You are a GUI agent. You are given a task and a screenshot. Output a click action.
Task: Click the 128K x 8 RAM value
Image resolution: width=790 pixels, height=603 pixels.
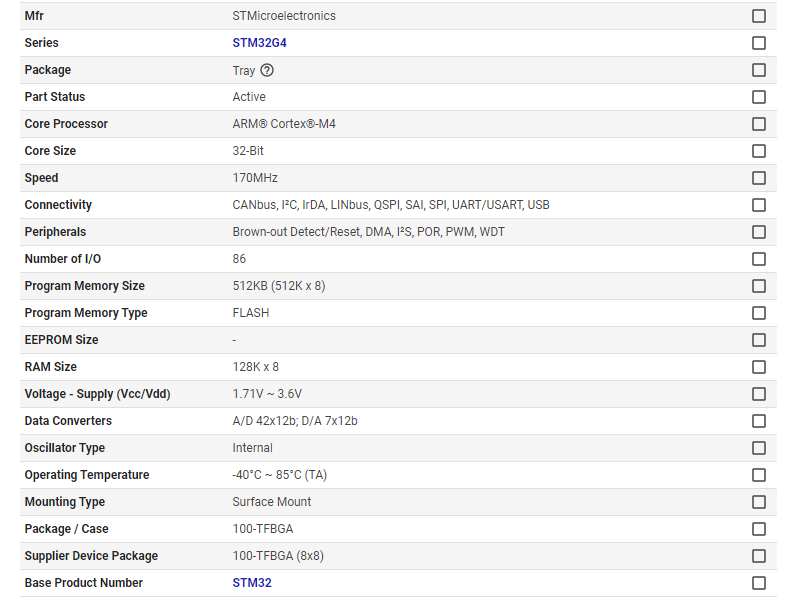pos(255,367)
